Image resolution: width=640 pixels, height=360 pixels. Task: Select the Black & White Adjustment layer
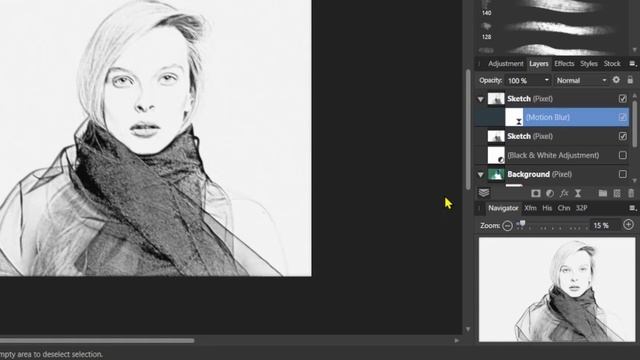point(552,155)
